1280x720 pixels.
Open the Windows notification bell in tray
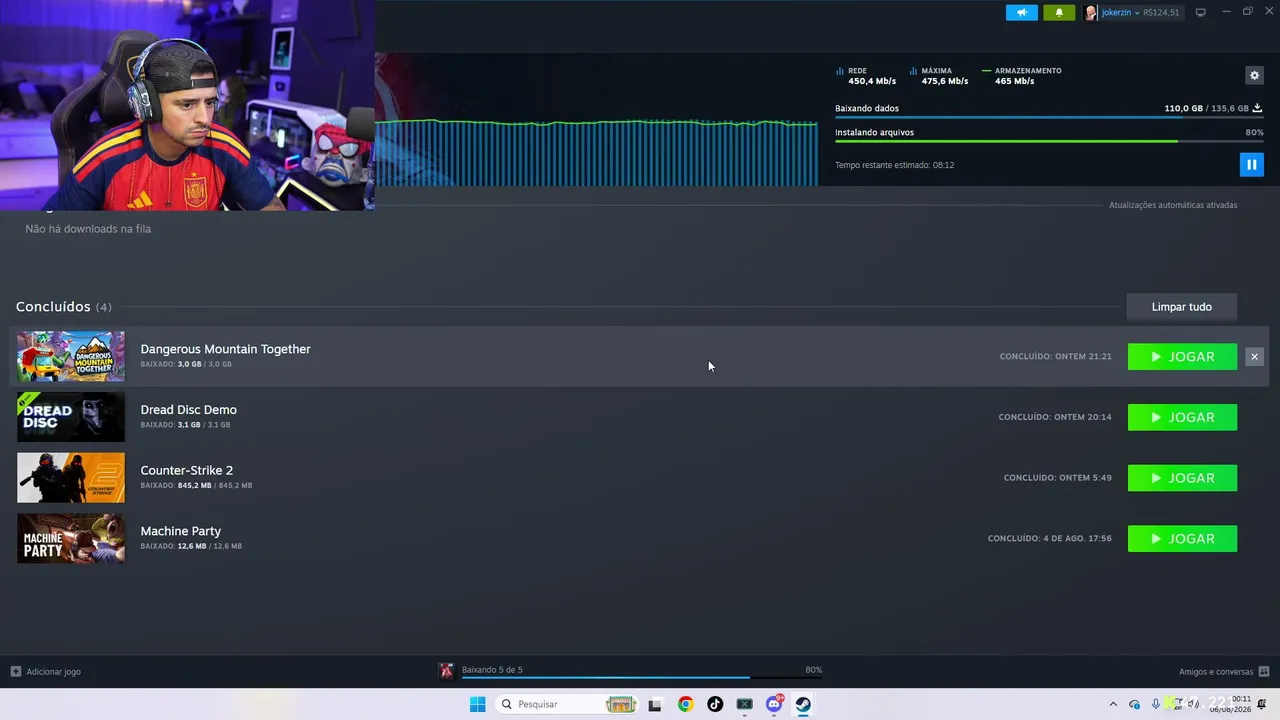pyautogui.click(x=1262, y=704)
